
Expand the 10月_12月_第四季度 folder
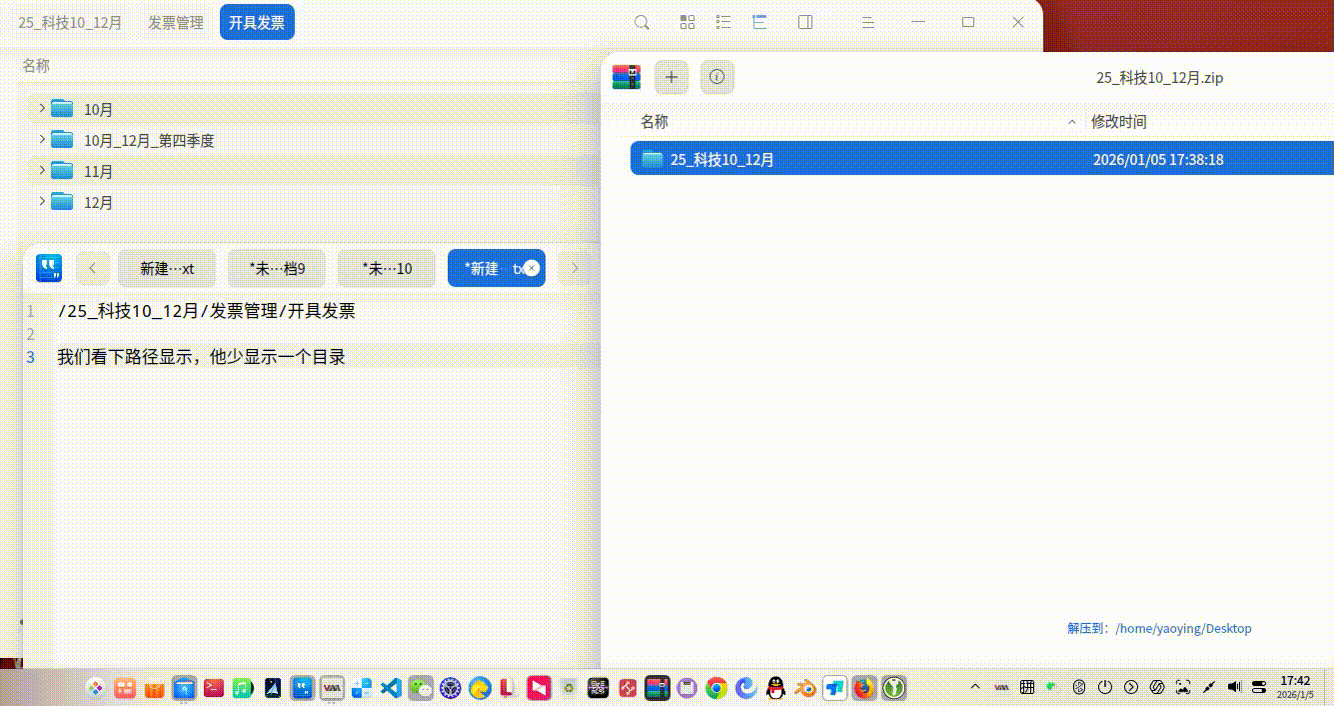click(x=42, y=139)
